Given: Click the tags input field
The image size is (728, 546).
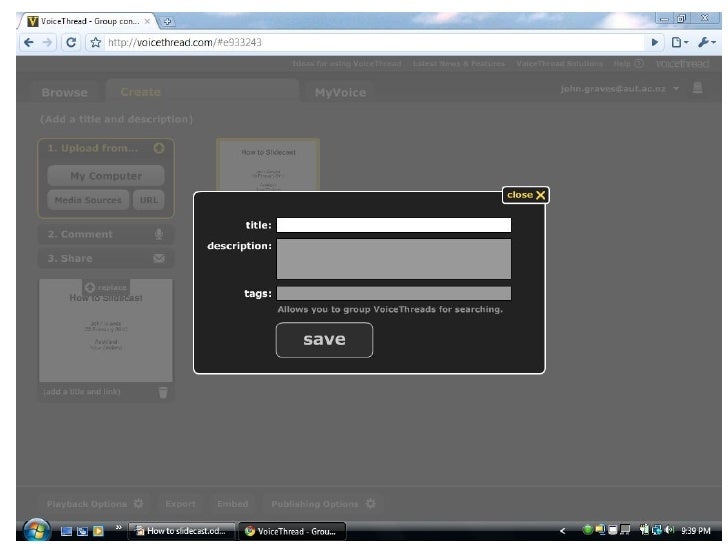Looking at the screenshot, I should click(394, 293).
